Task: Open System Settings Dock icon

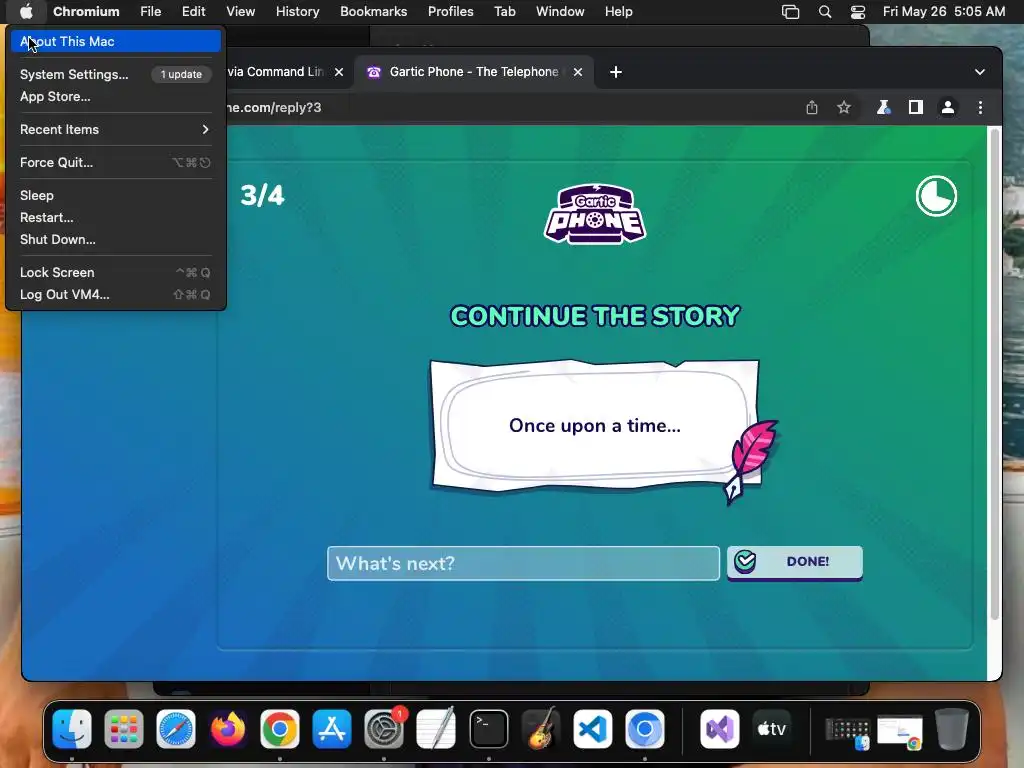Action: pyautogui.click(x=384, y=729)
